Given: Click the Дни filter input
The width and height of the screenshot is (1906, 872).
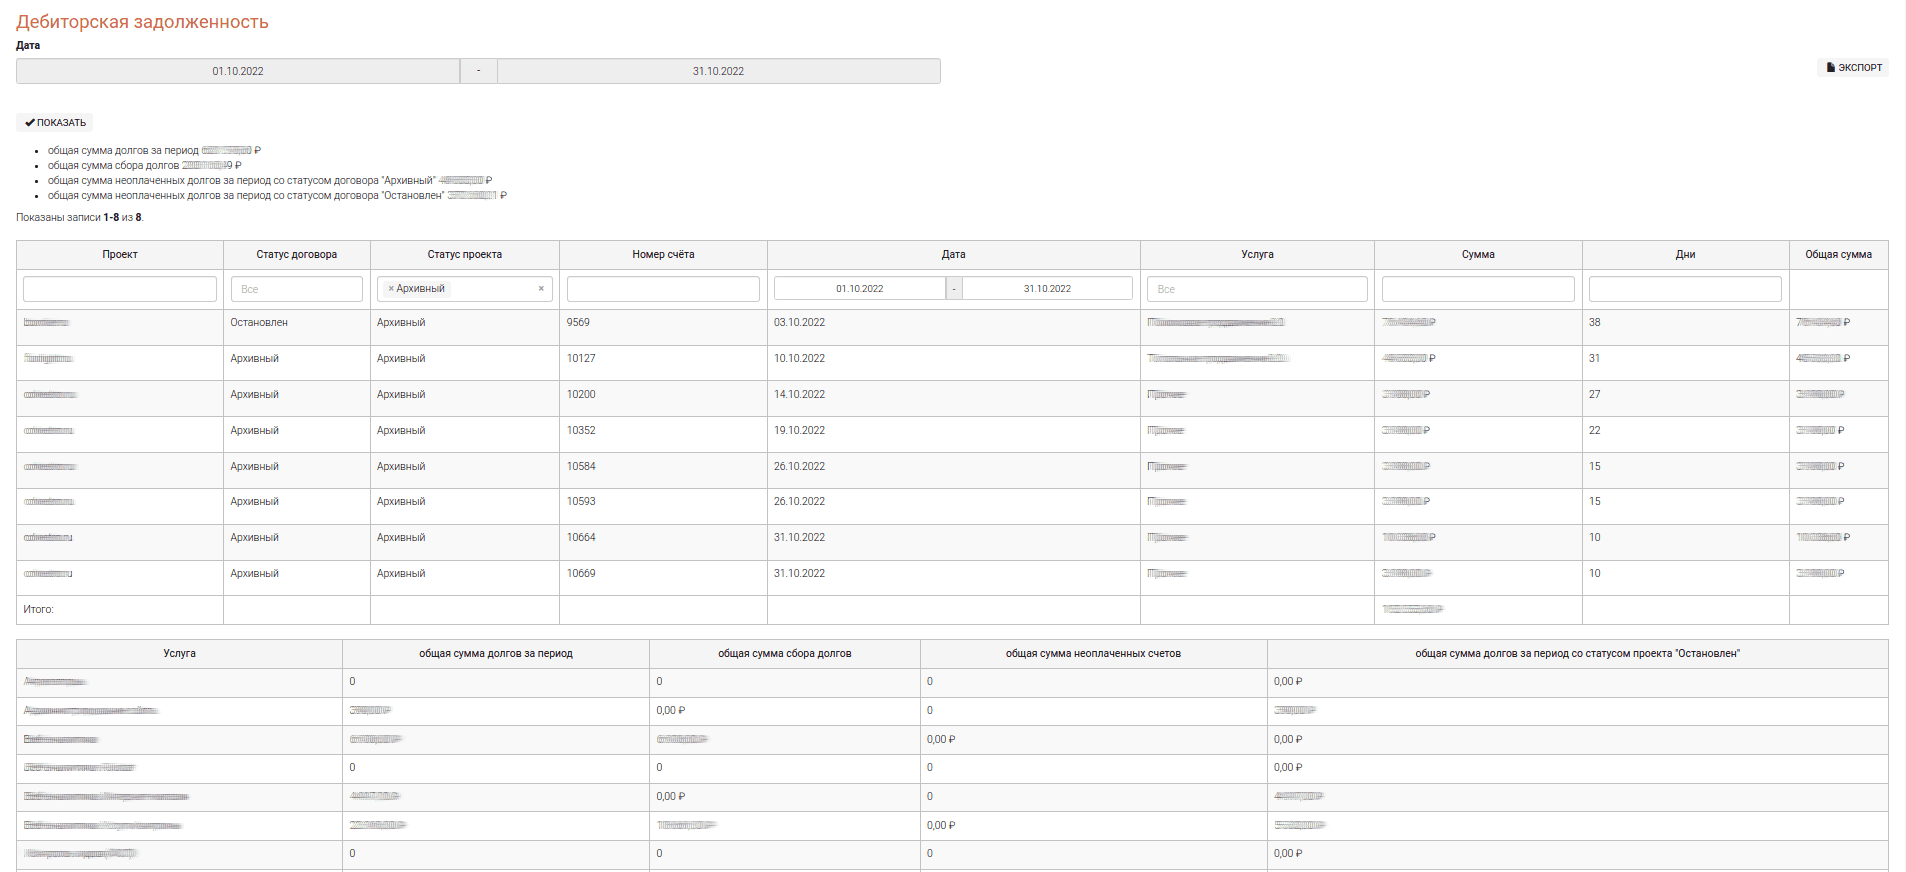Looking at the screenshot, I should point(1684,289).
